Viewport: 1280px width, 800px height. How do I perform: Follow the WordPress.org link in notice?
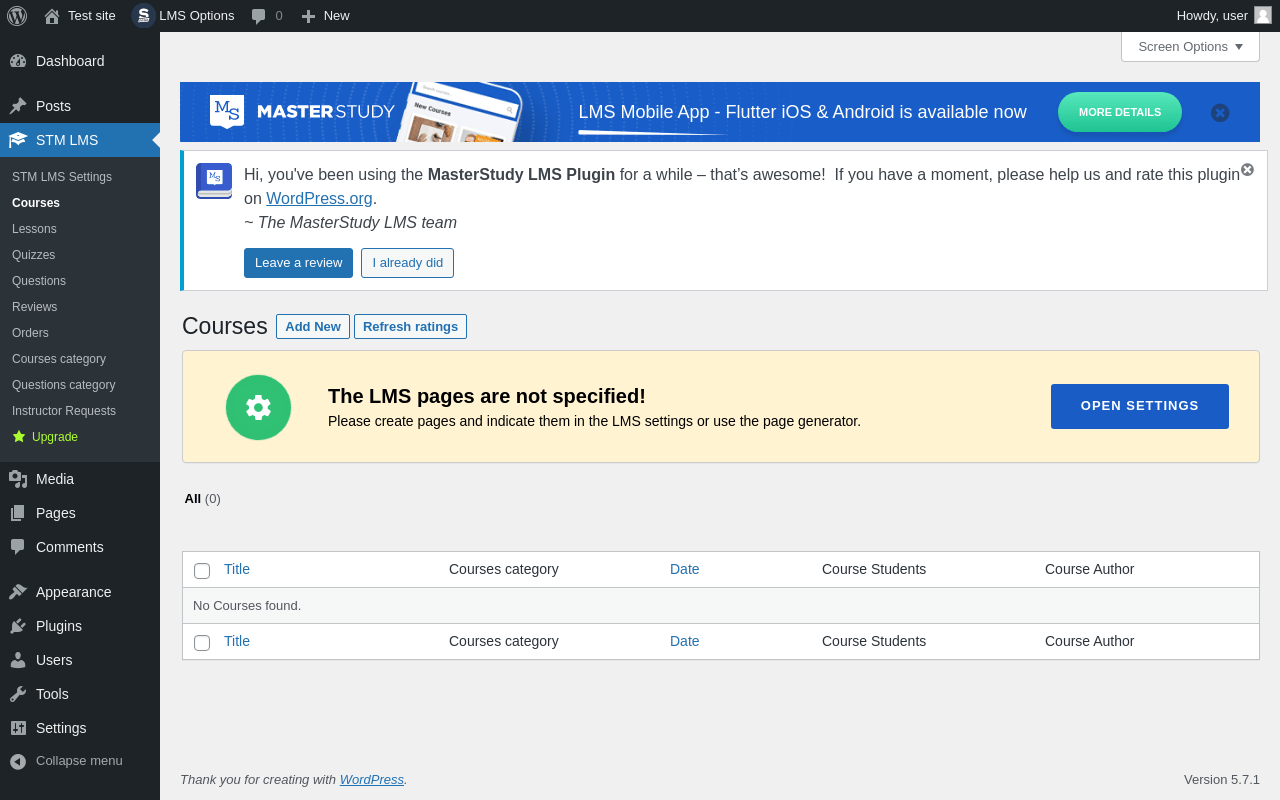click(x=319, y=198)
